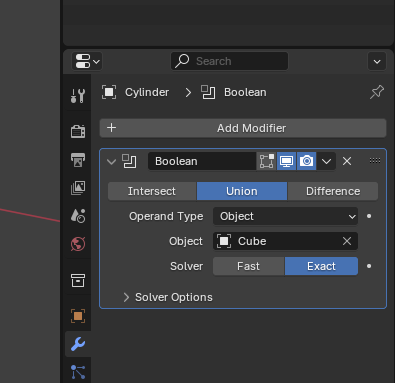Click the Add Modifier button
This screenshot has width=395, height=383.
243,128
